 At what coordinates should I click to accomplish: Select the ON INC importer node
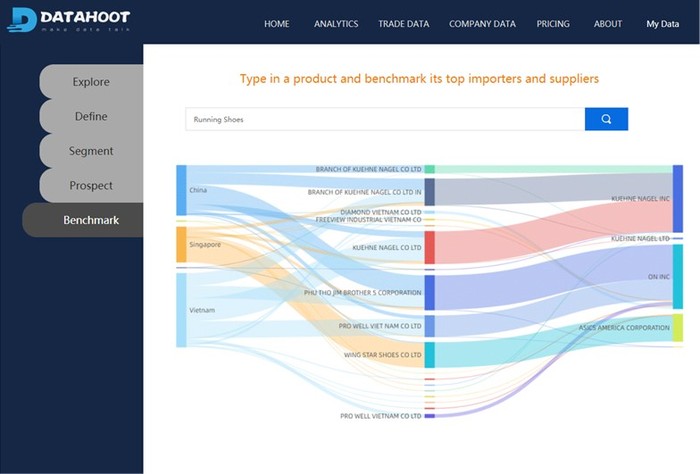pos(678,277)
